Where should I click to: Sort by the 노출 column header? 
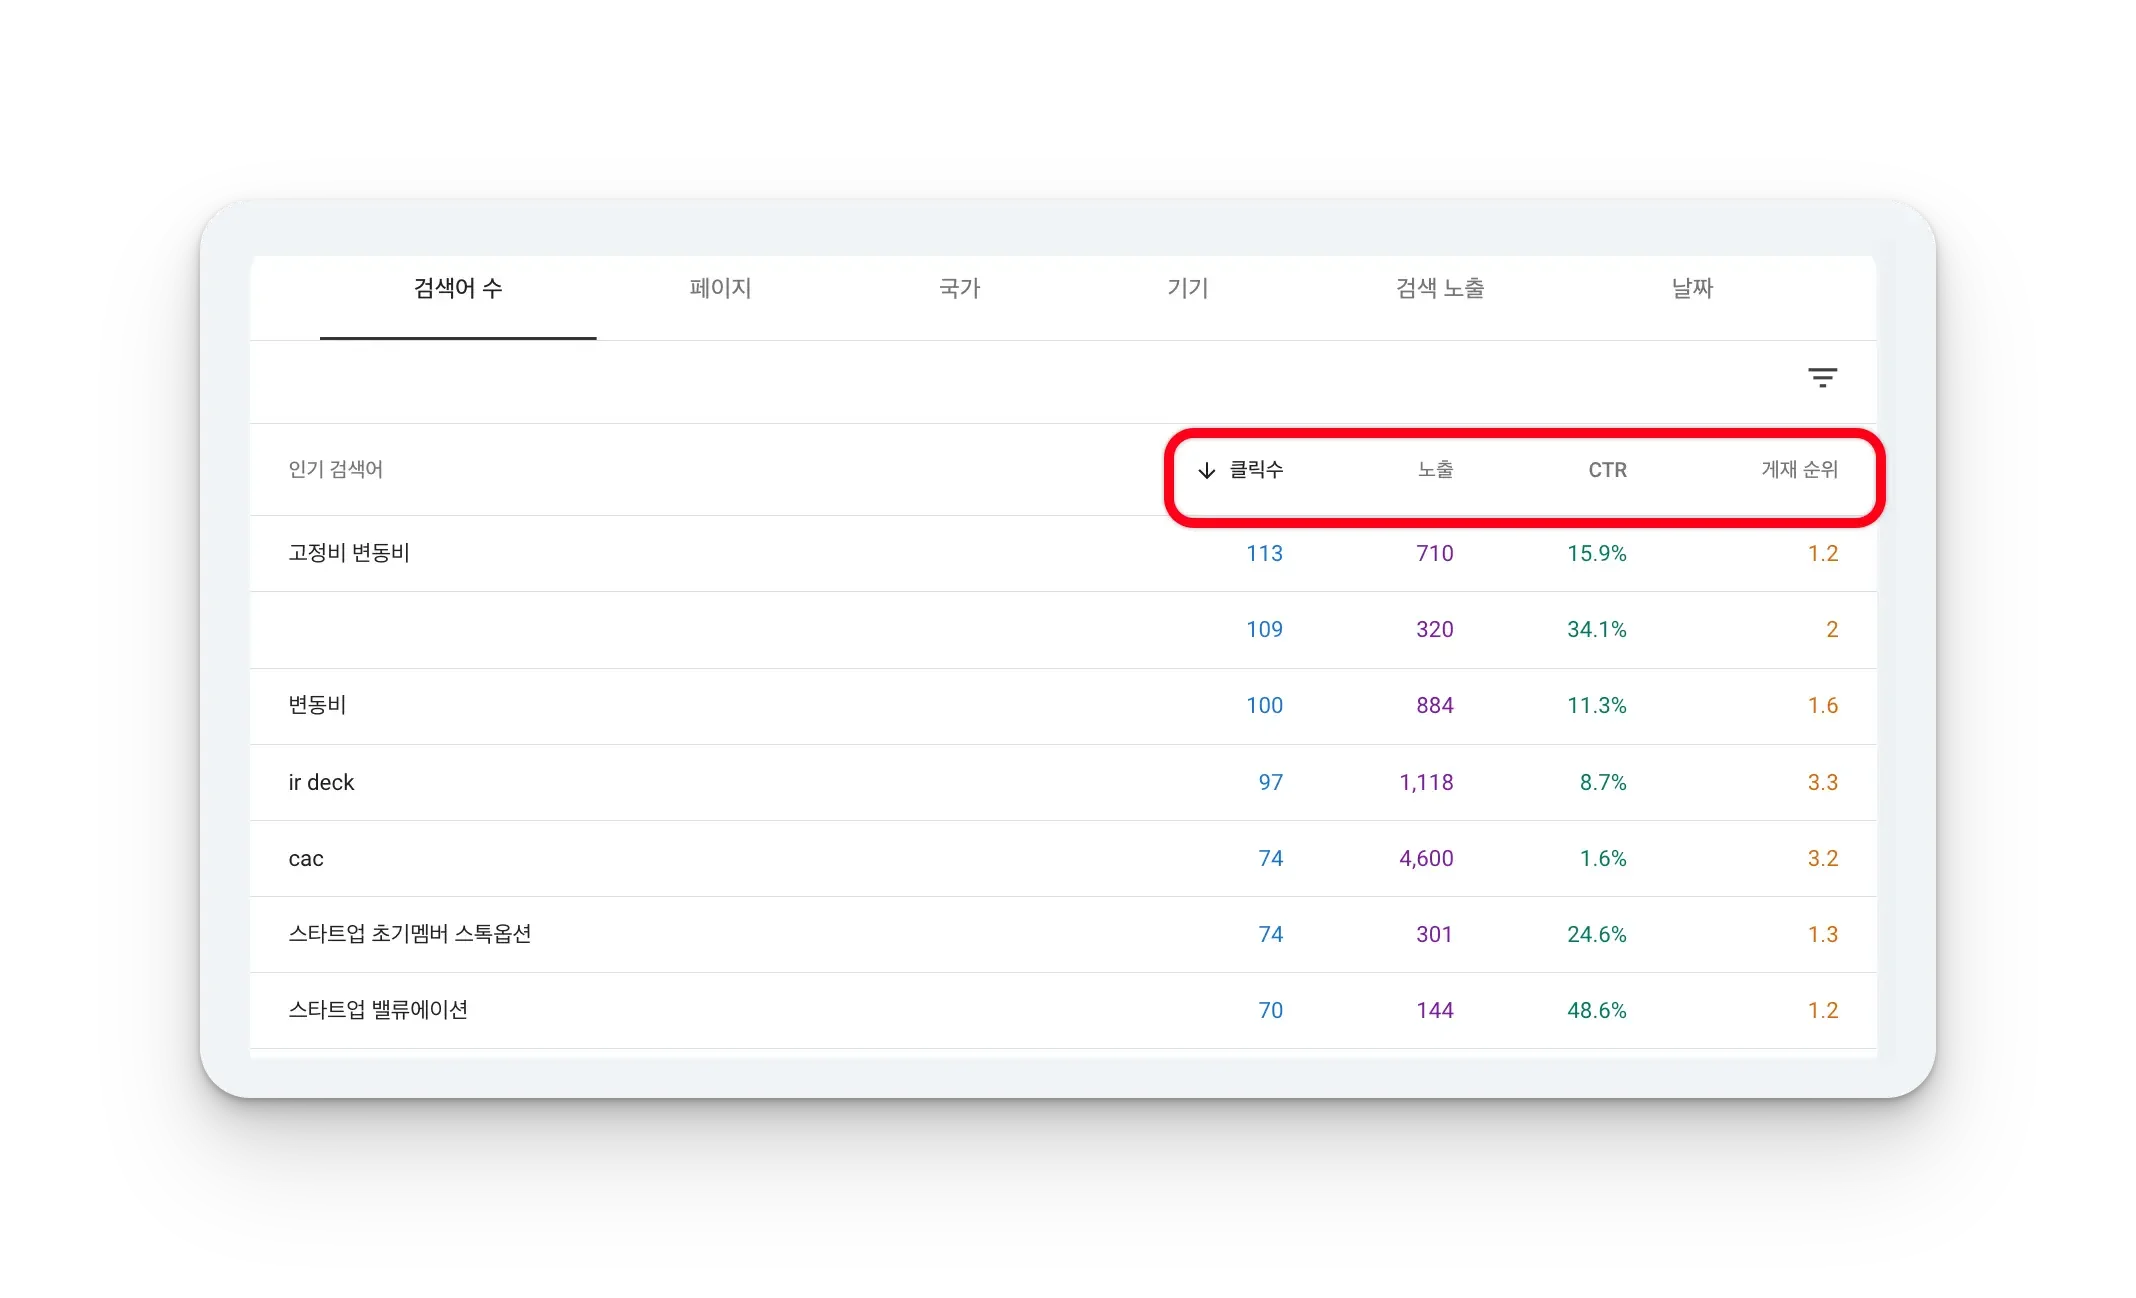(x=1435, y=470)
